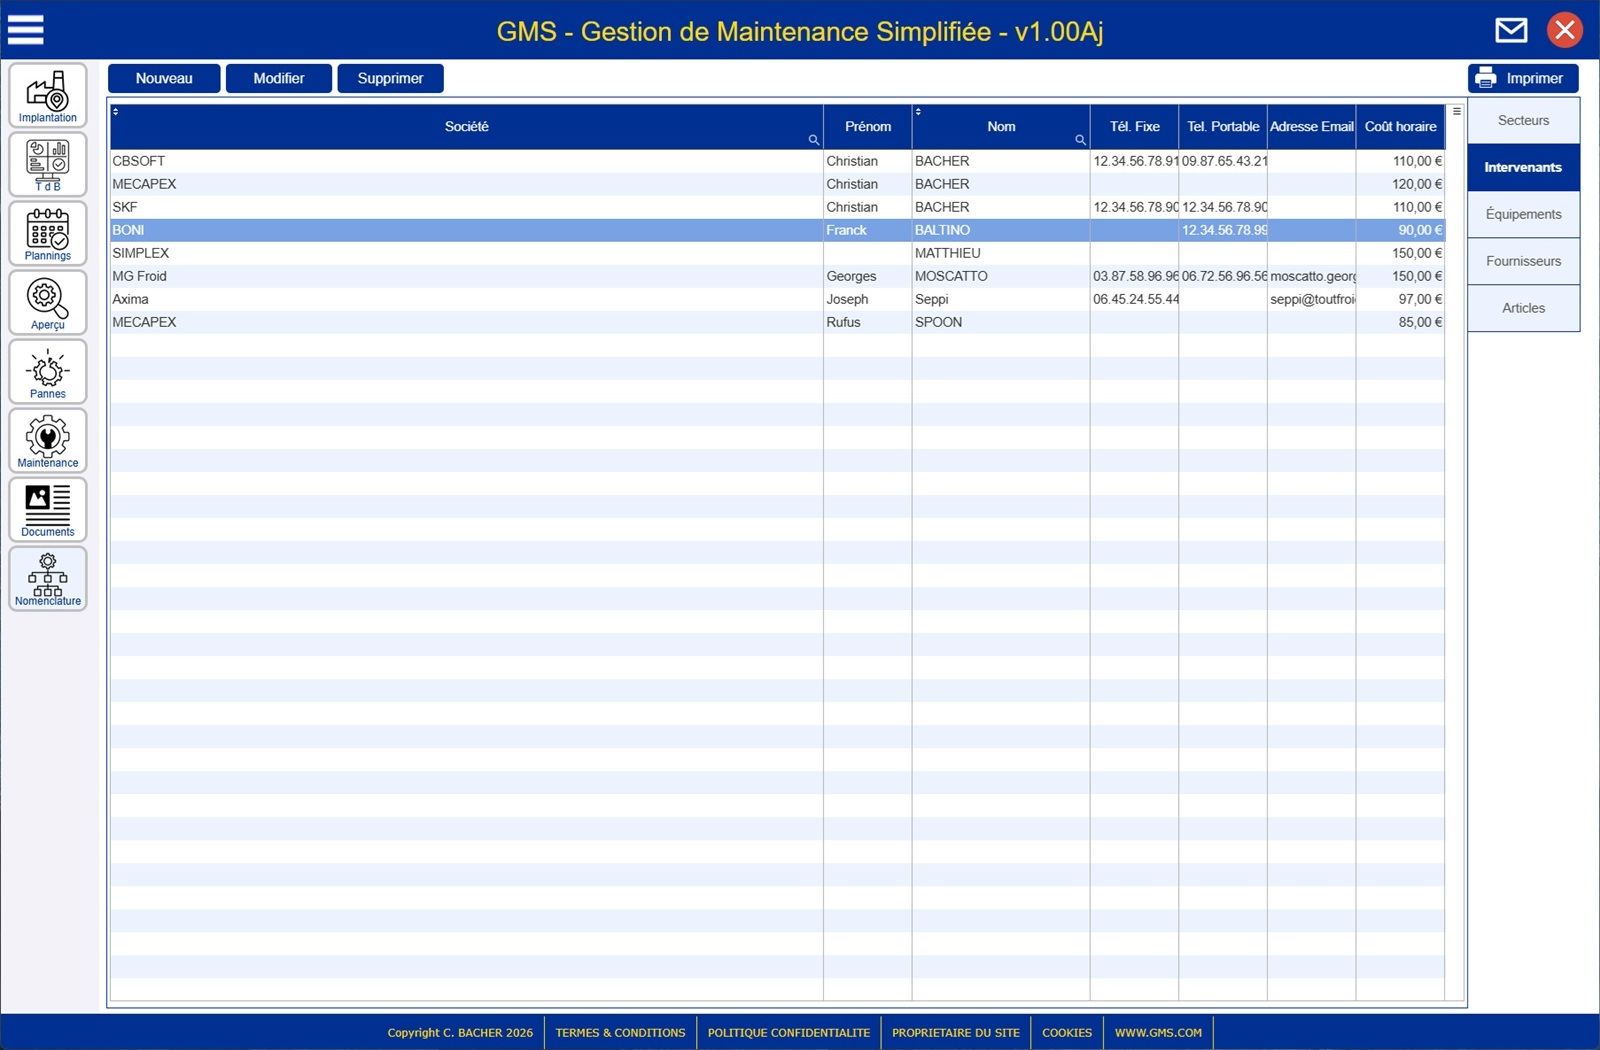This screenshot has height=1050, width=1600.
Task: Open the Plannings calendar icon
Action: 48,234
